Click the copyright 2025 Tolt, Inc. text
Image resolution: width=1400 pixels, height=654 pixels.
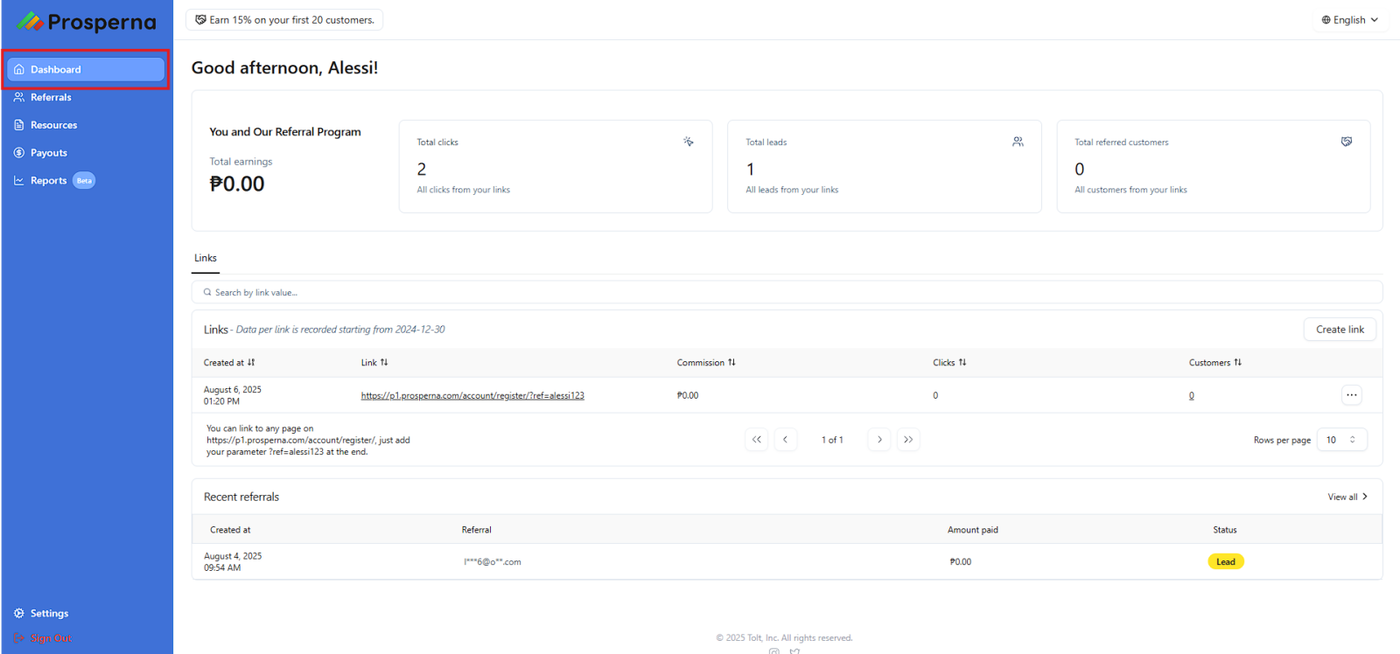coord(784,637)
